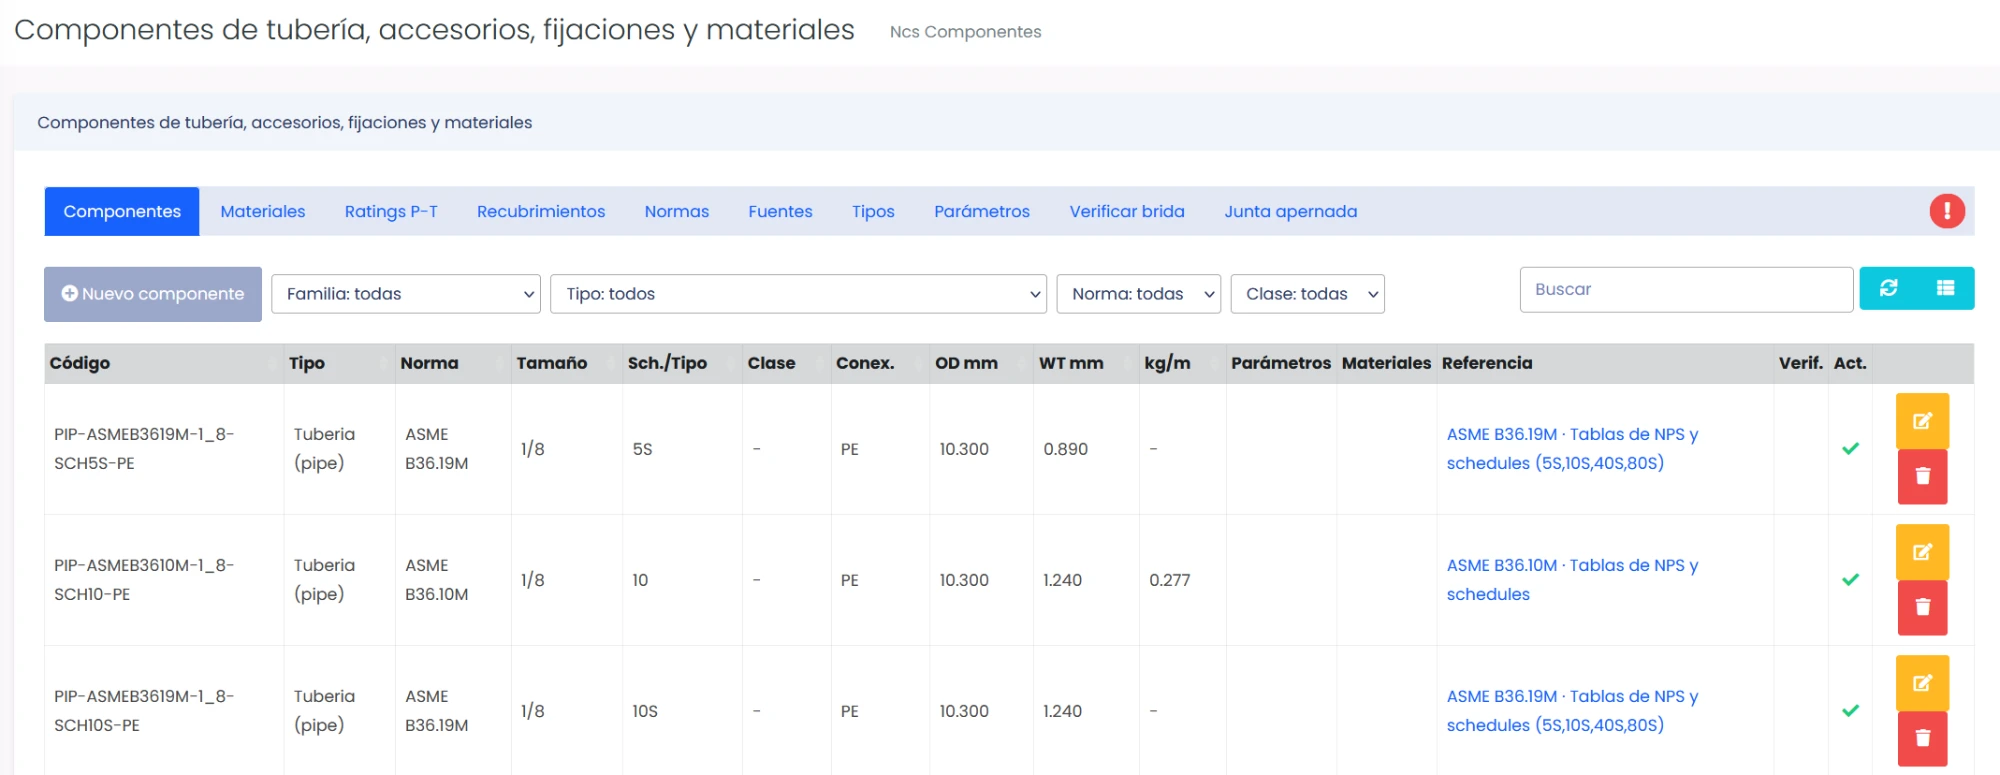Click the Buscar search field
2000x775 pixels.
[x=1686, y=289]
